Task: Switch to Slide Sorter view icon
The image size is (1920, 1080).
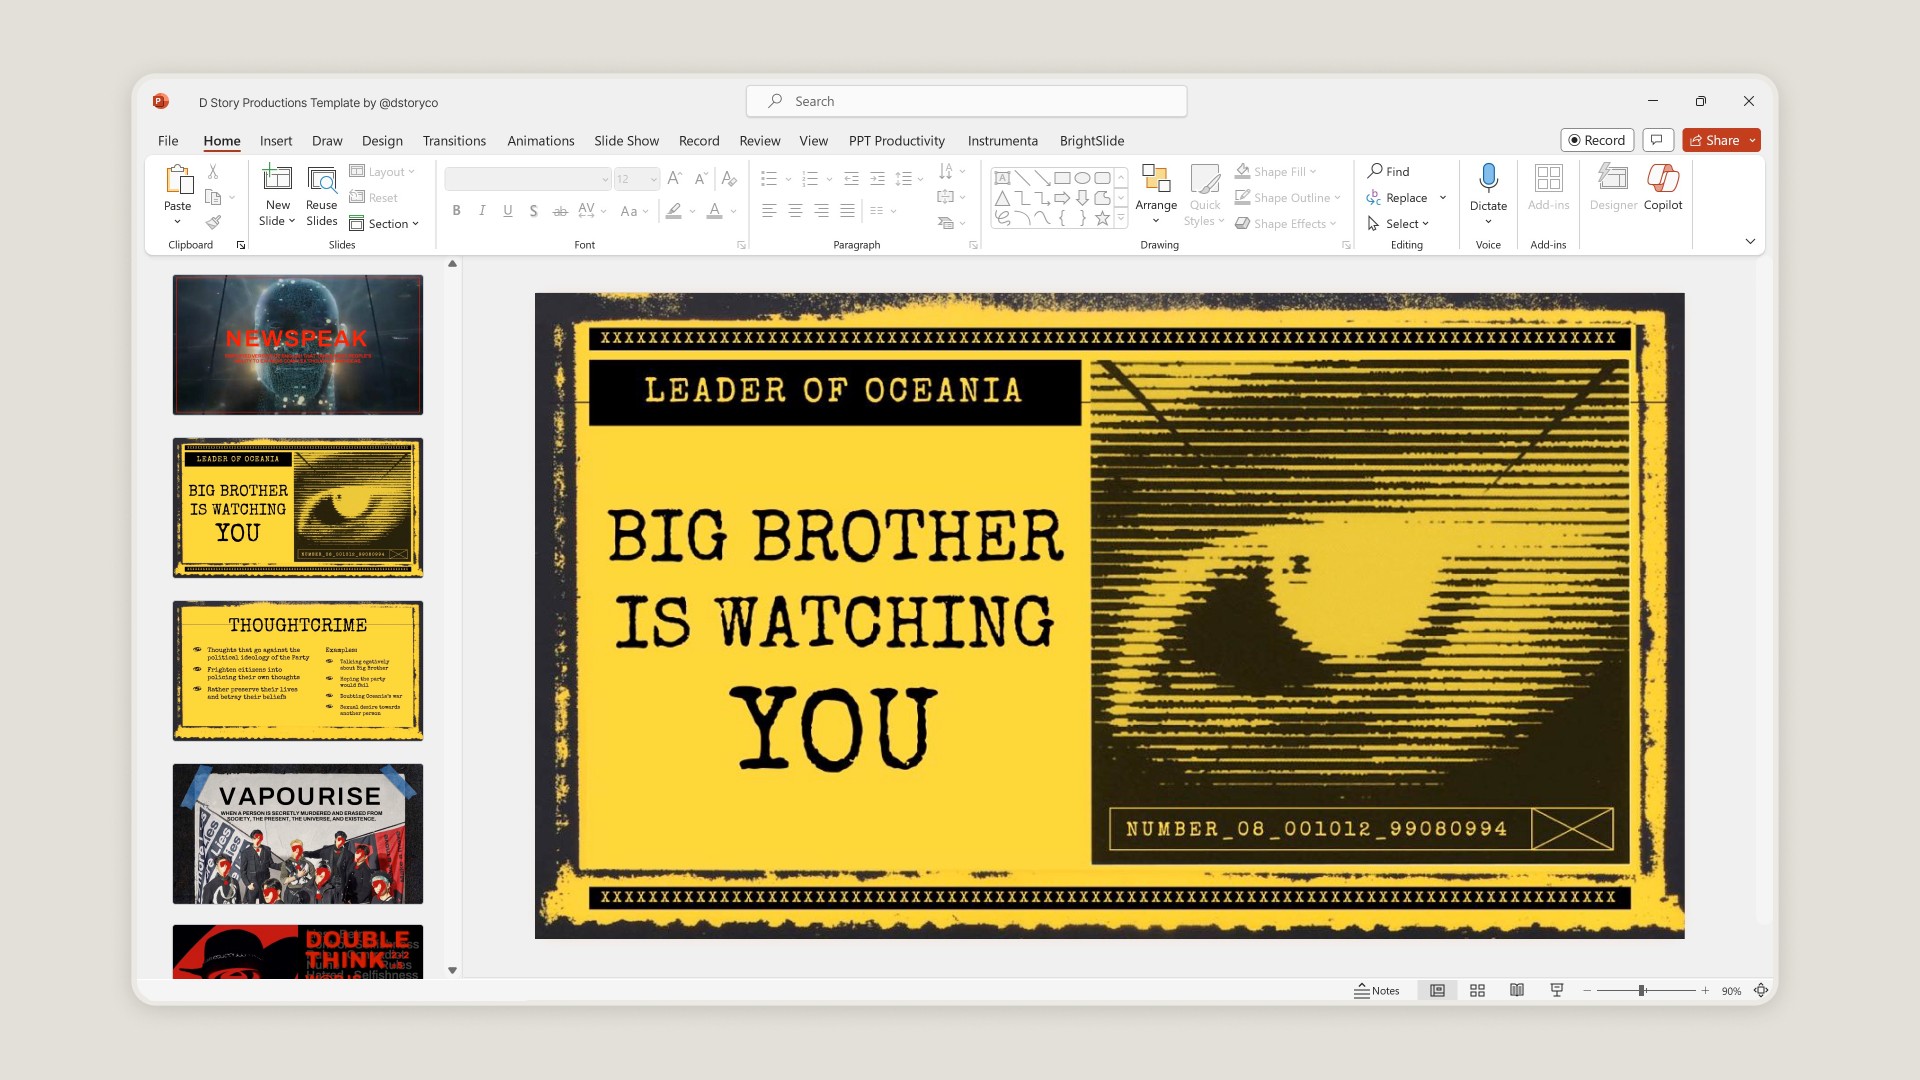Action: click(x=1477, y=990)
